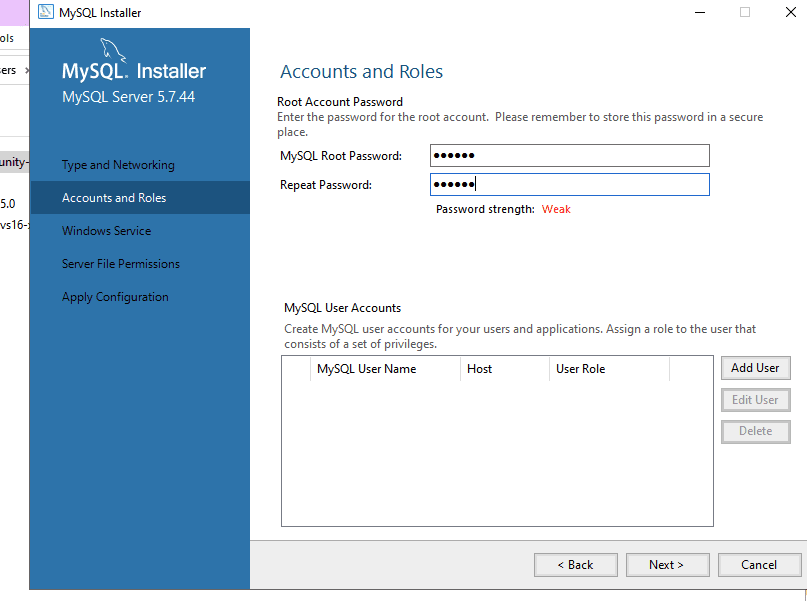Viewport: 807px width, 601px height.
Task: Click the MySQL dolphin logo
Action: point(115,50)
